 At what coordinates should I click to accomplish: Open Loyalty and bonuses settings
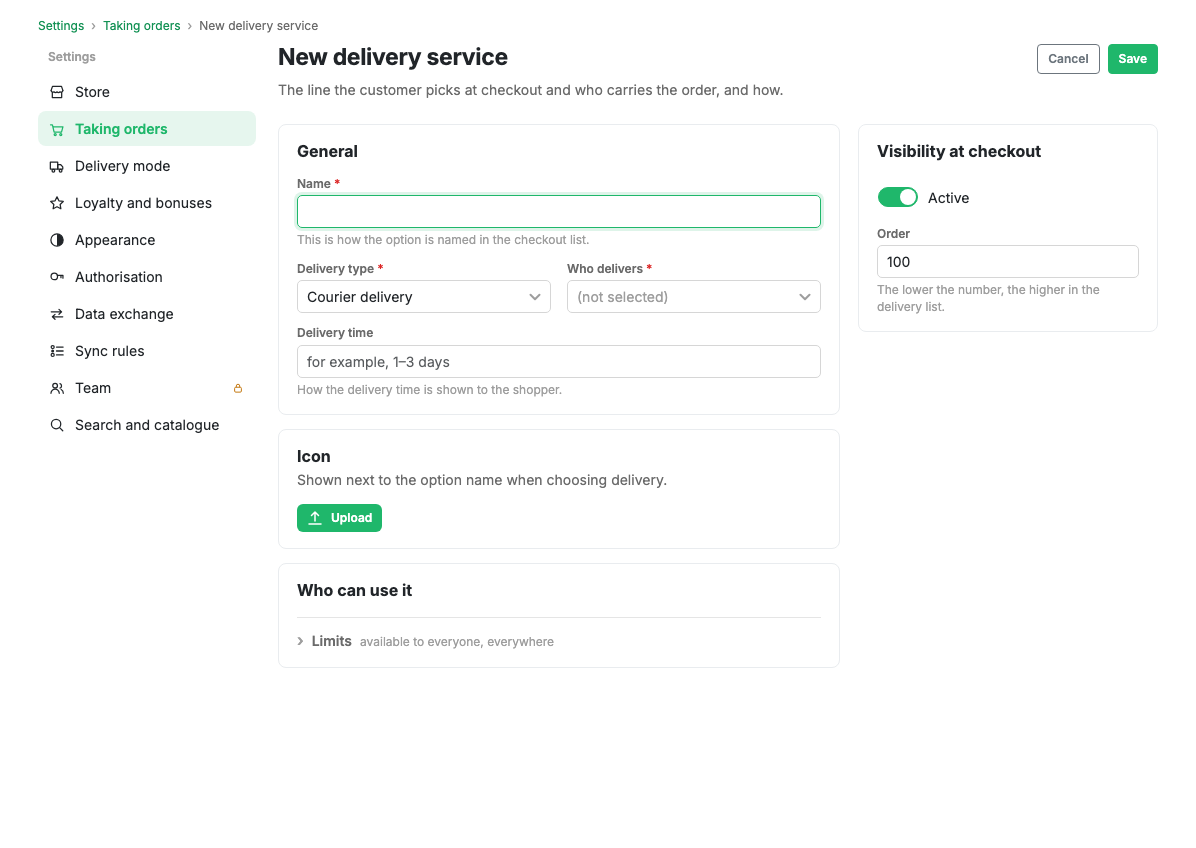coord(146,204)
